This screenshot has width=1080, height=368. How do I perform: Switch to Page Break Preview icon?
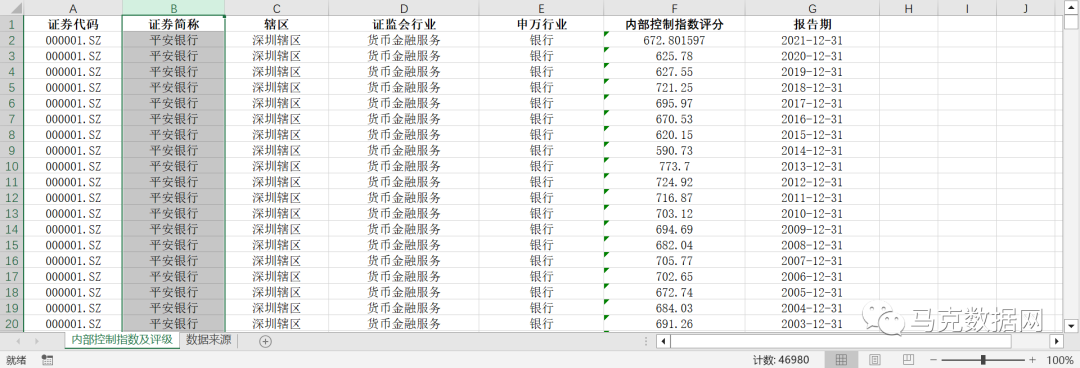(x=908, y=360)
